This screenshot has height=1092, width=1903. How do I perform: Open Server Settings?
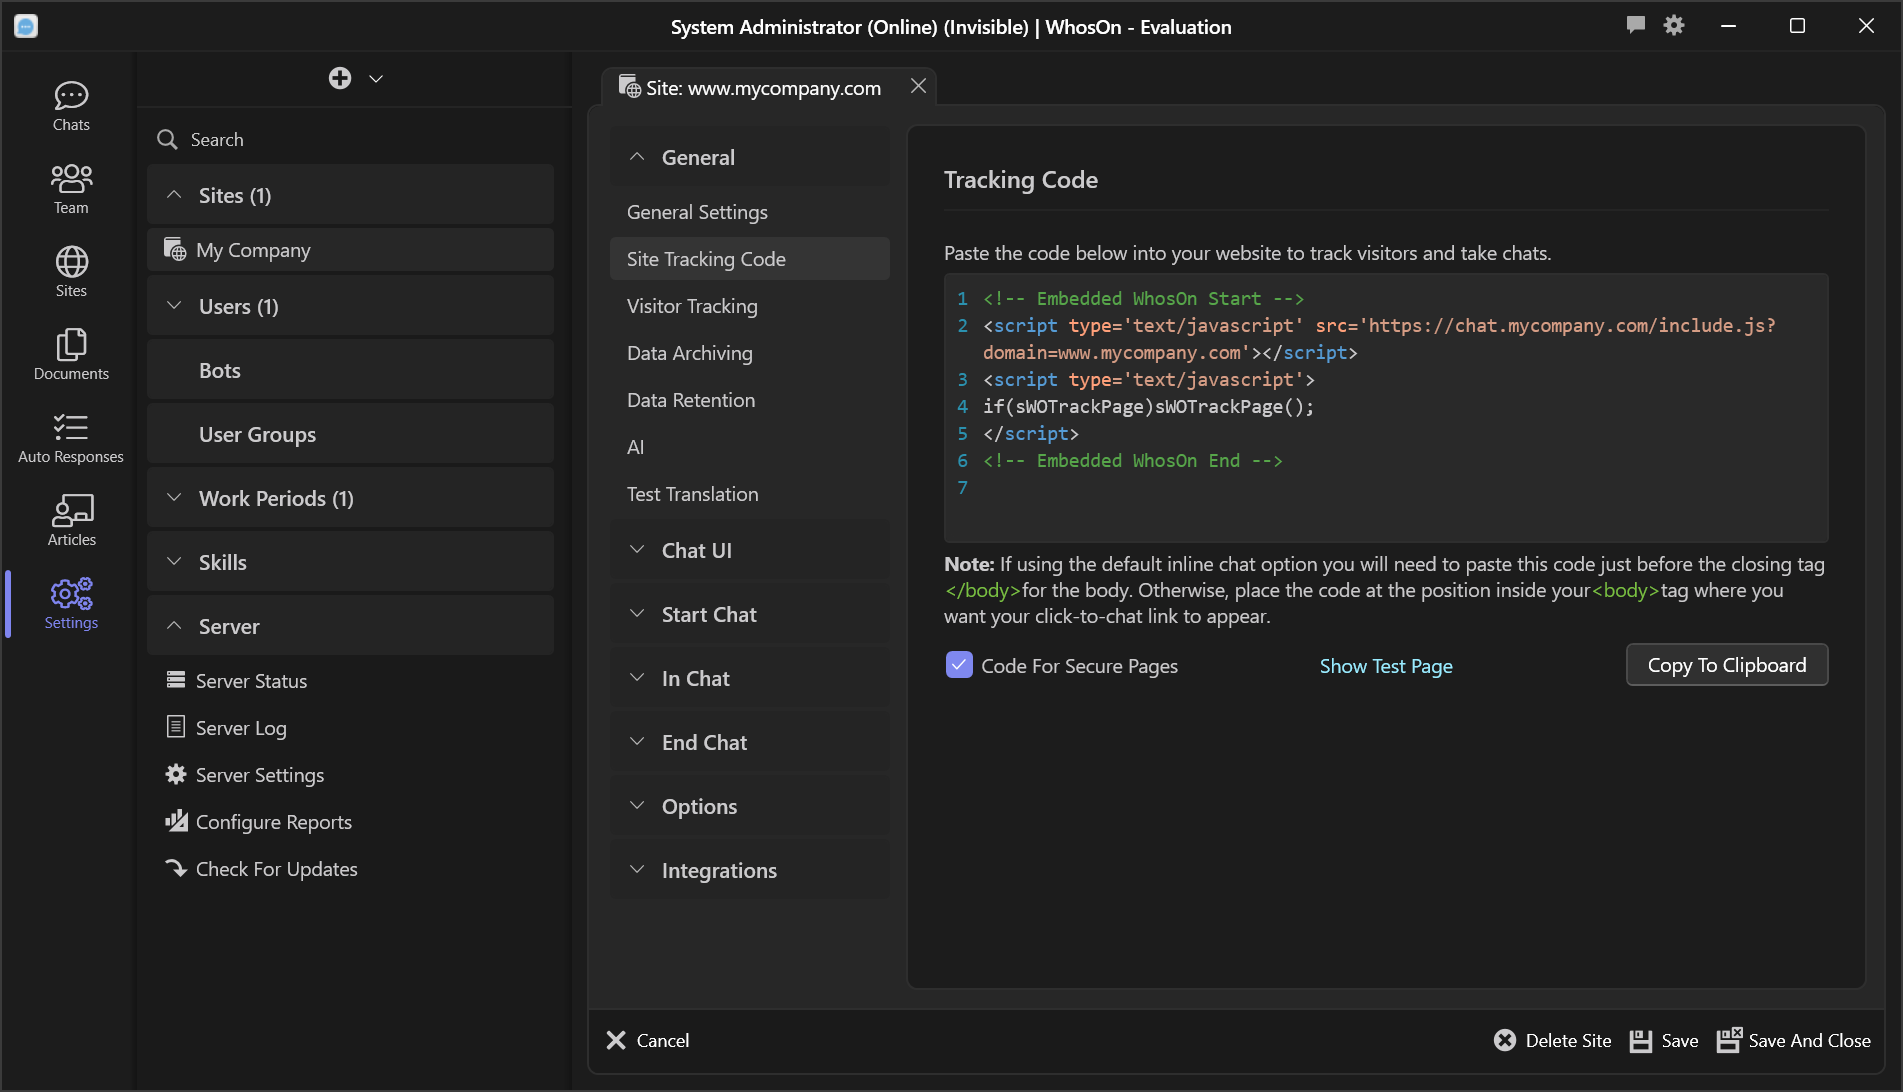click(350, 774)
